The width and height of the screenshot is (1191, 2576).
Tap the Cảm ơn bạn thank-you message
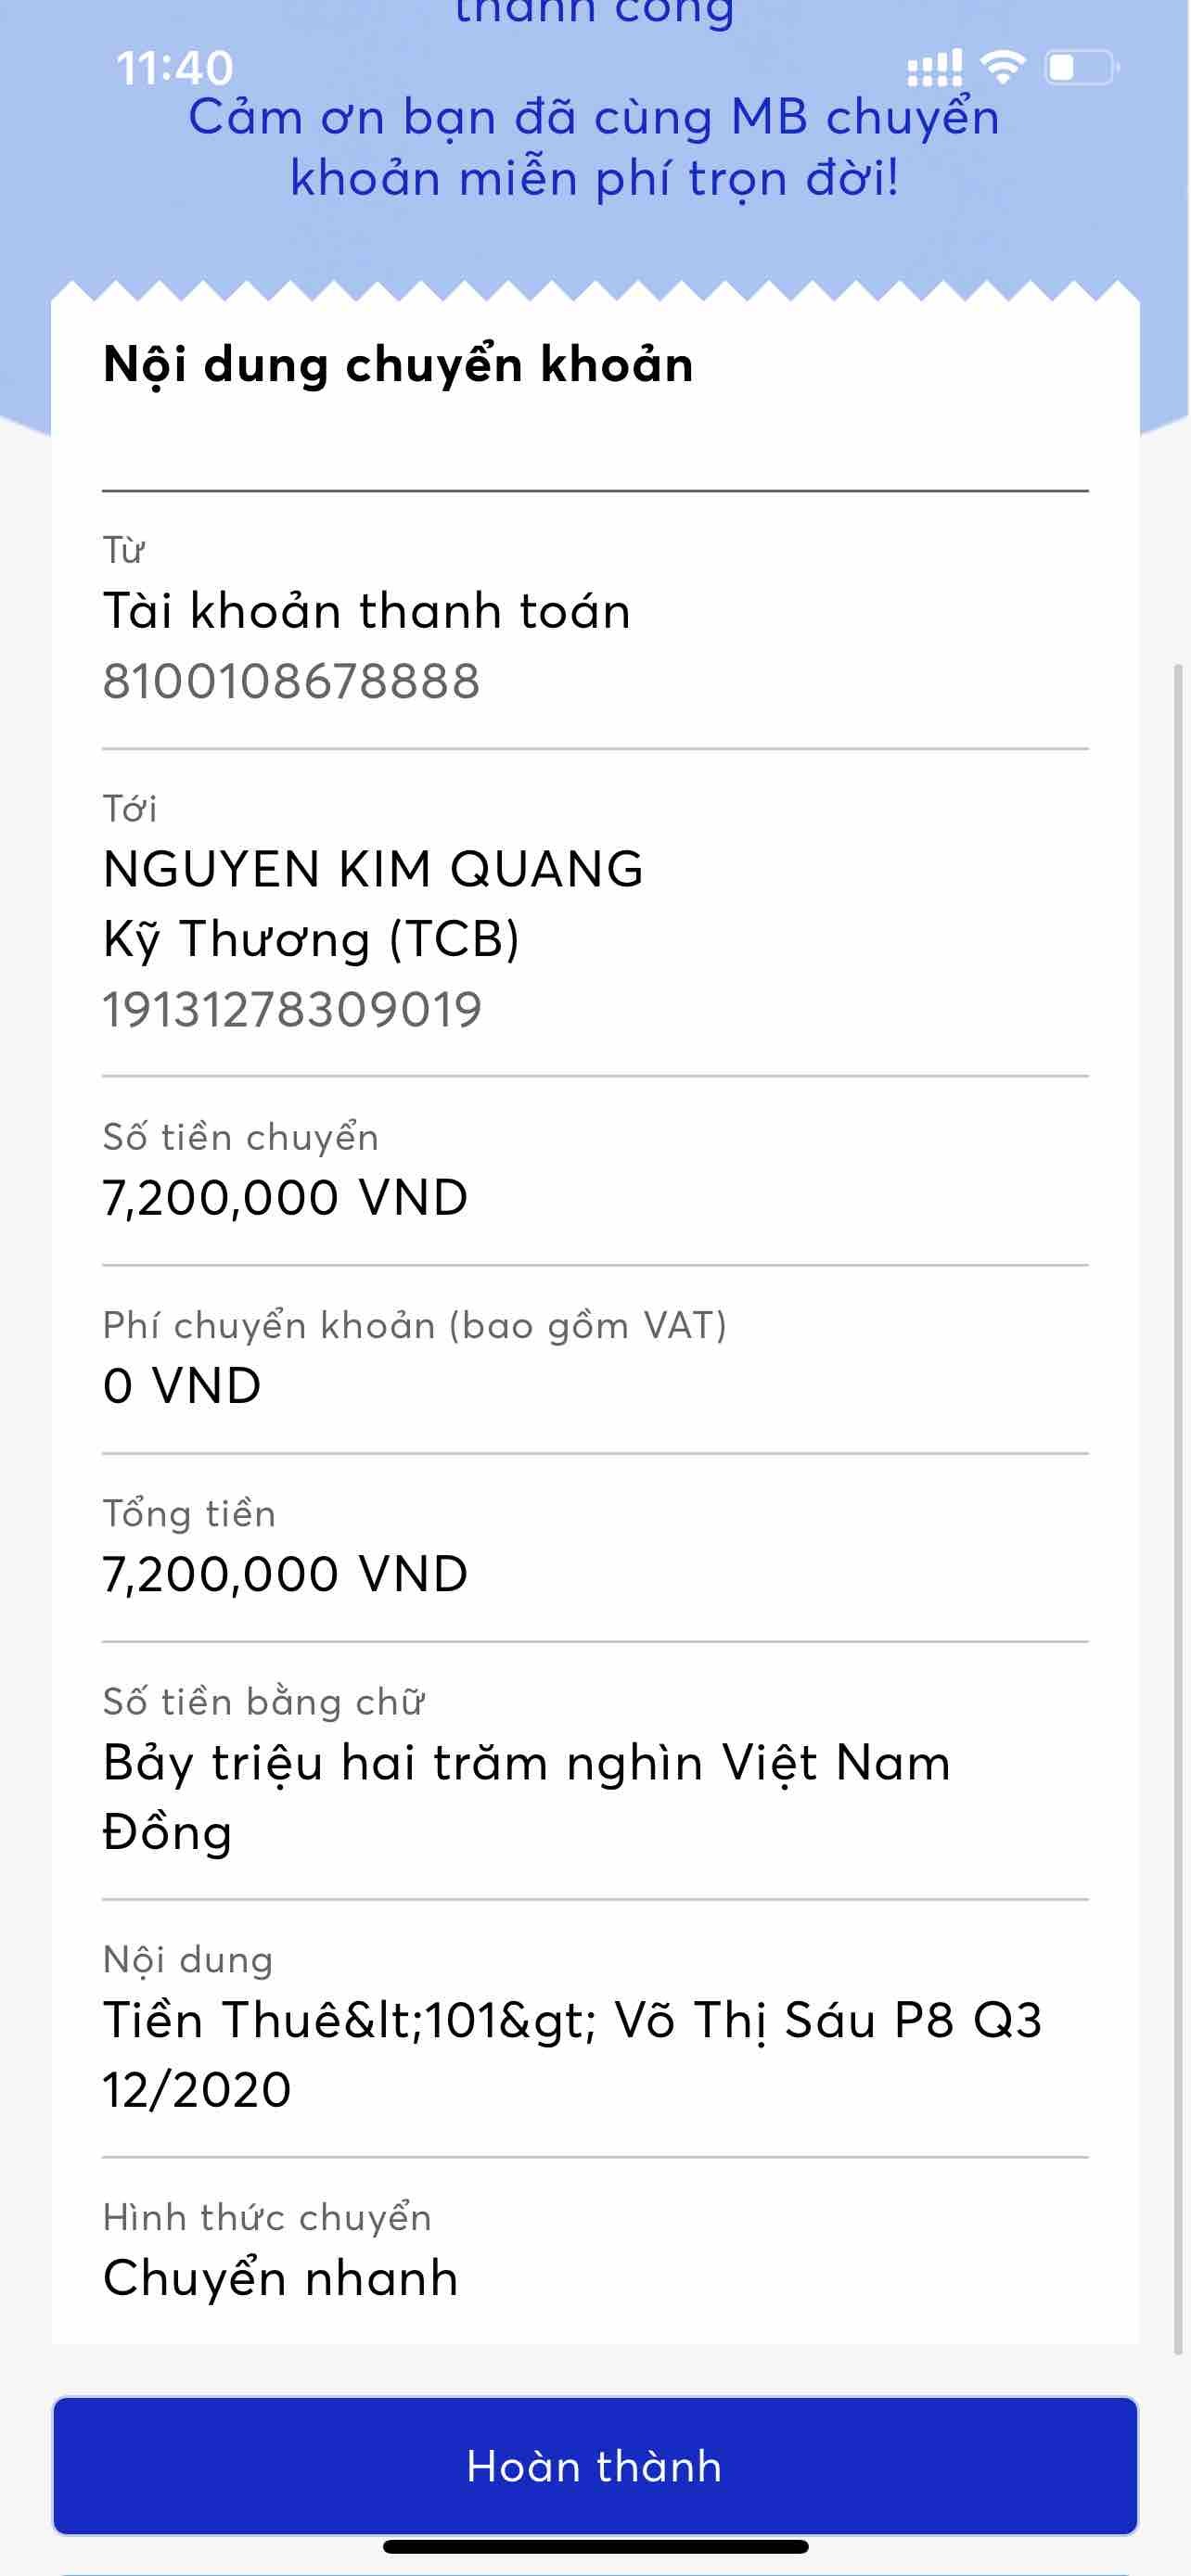(594, 147)
